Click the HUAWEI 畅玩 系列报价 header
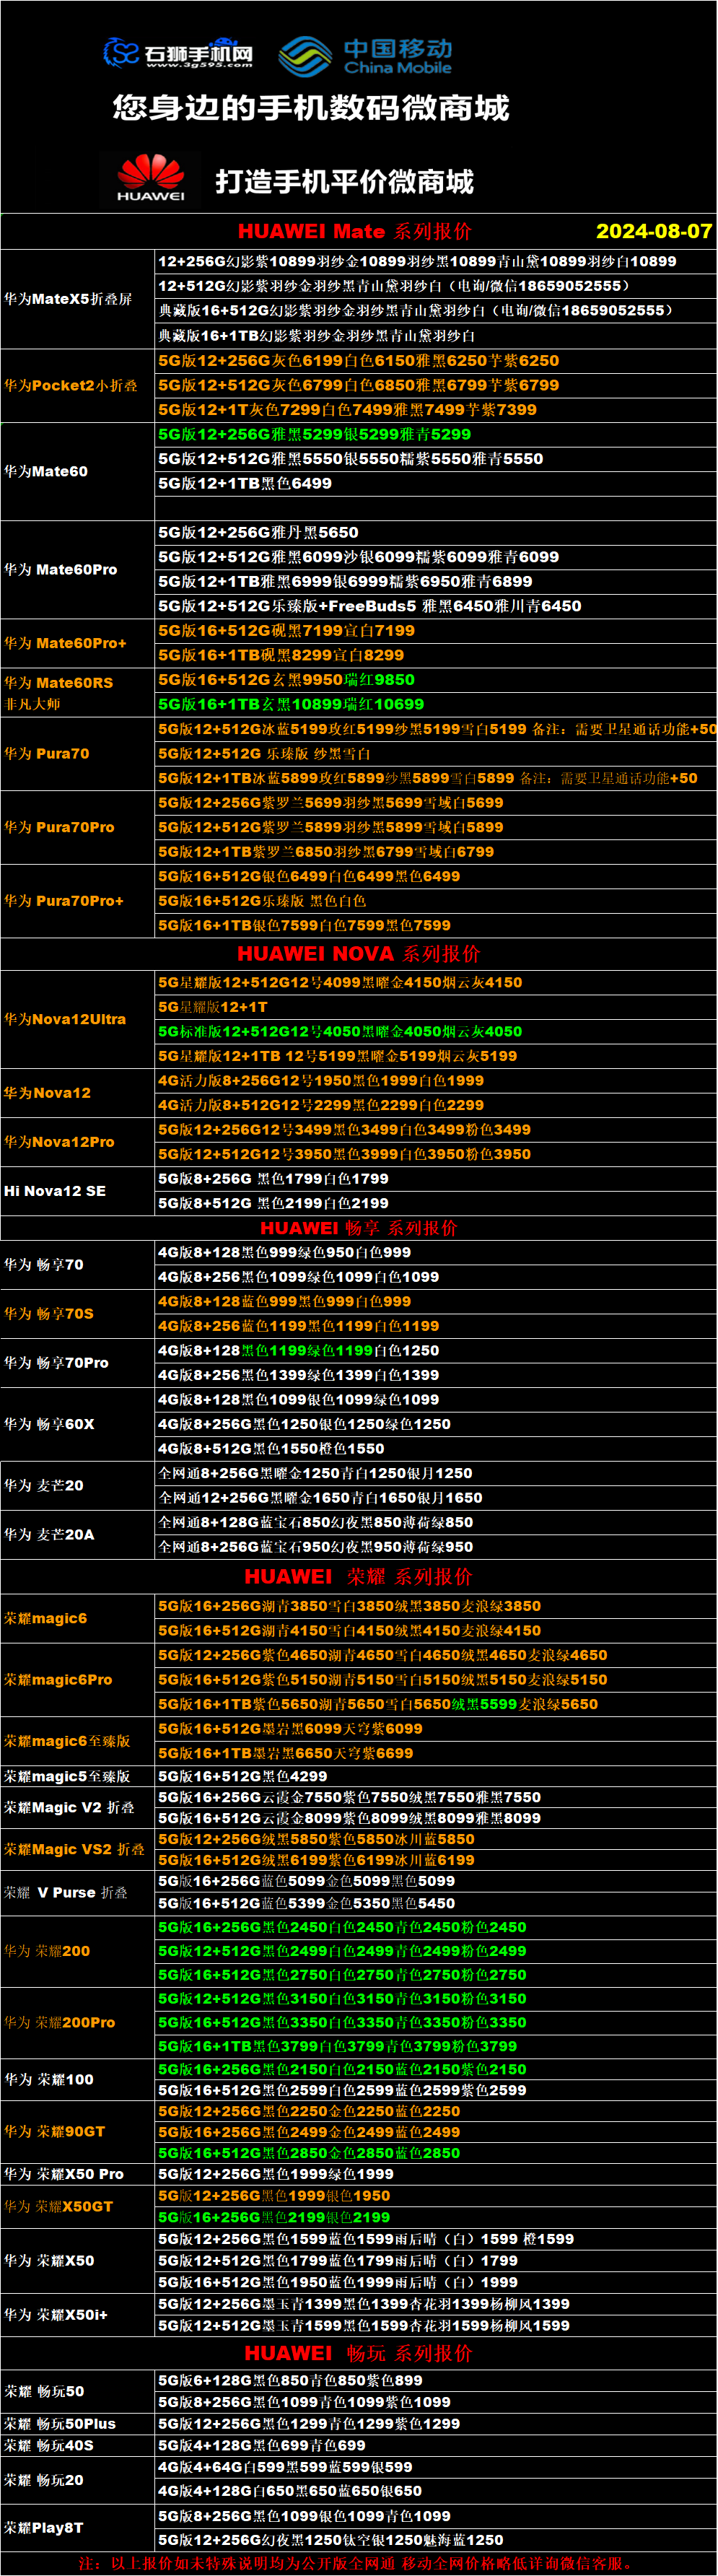The height and width of the screenshot is (2576, 718). (x=358, y=2354)
